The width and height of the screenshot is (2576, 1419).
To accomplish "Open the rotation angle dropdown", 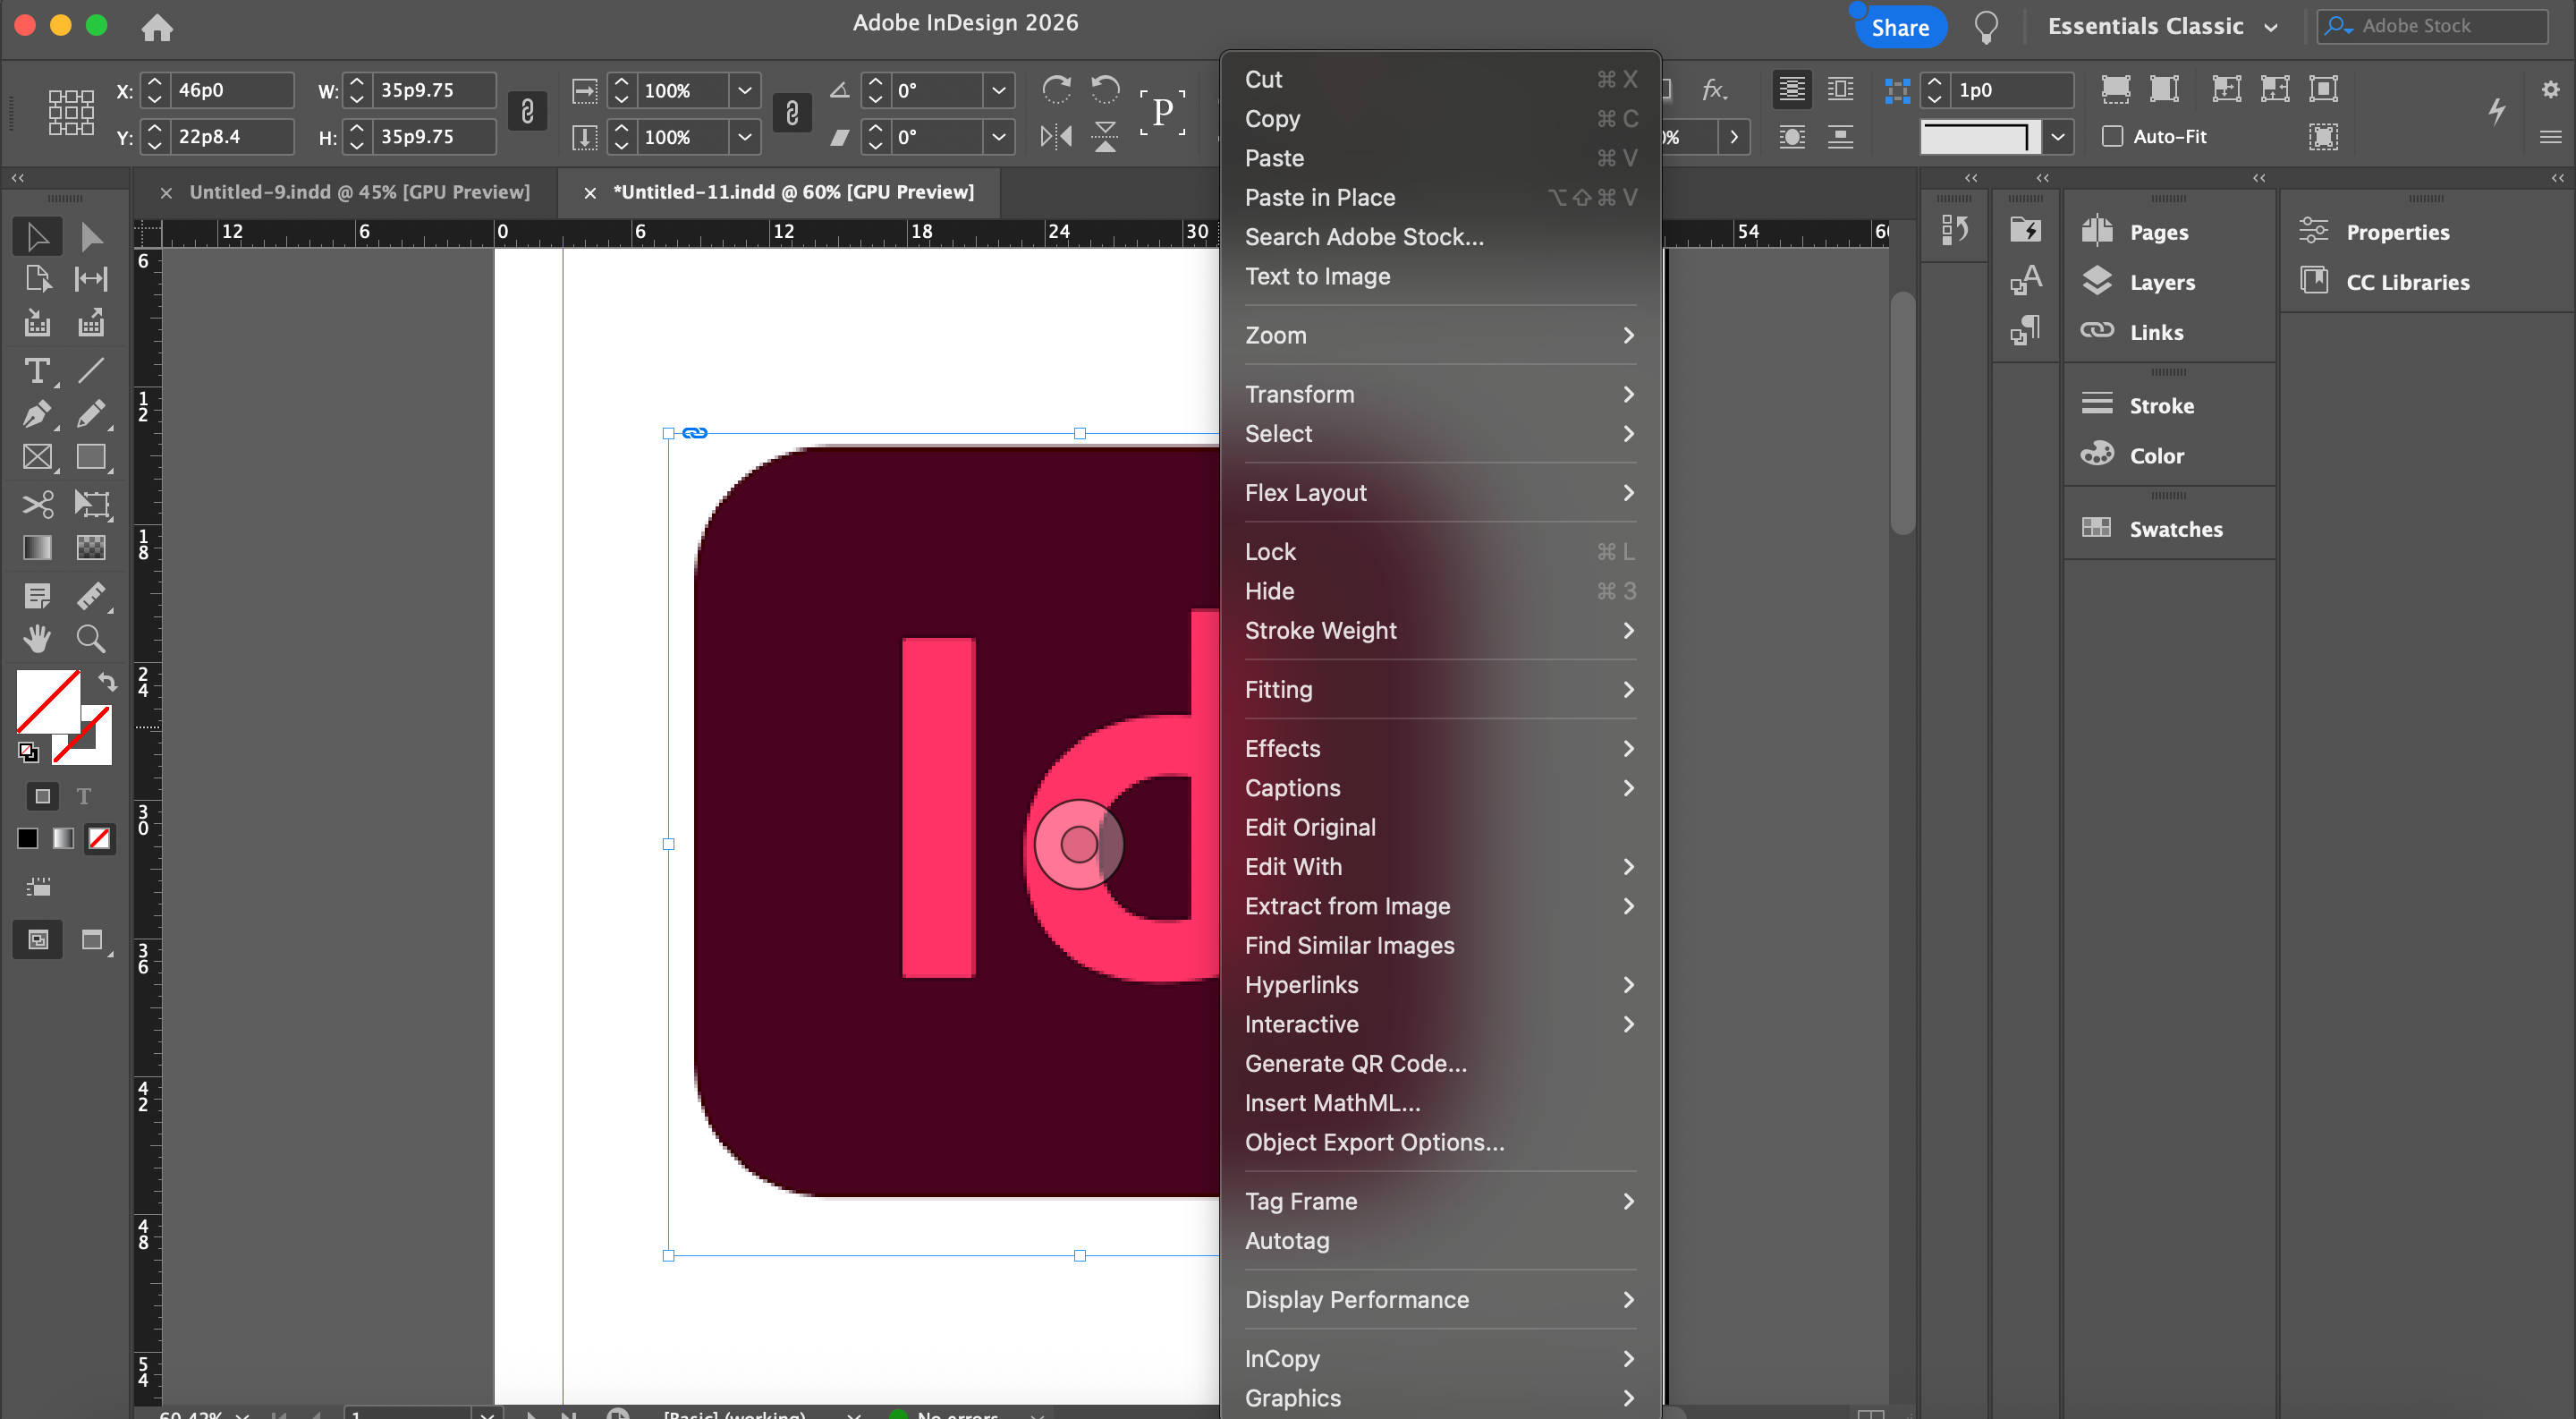I will coord(998,90).
